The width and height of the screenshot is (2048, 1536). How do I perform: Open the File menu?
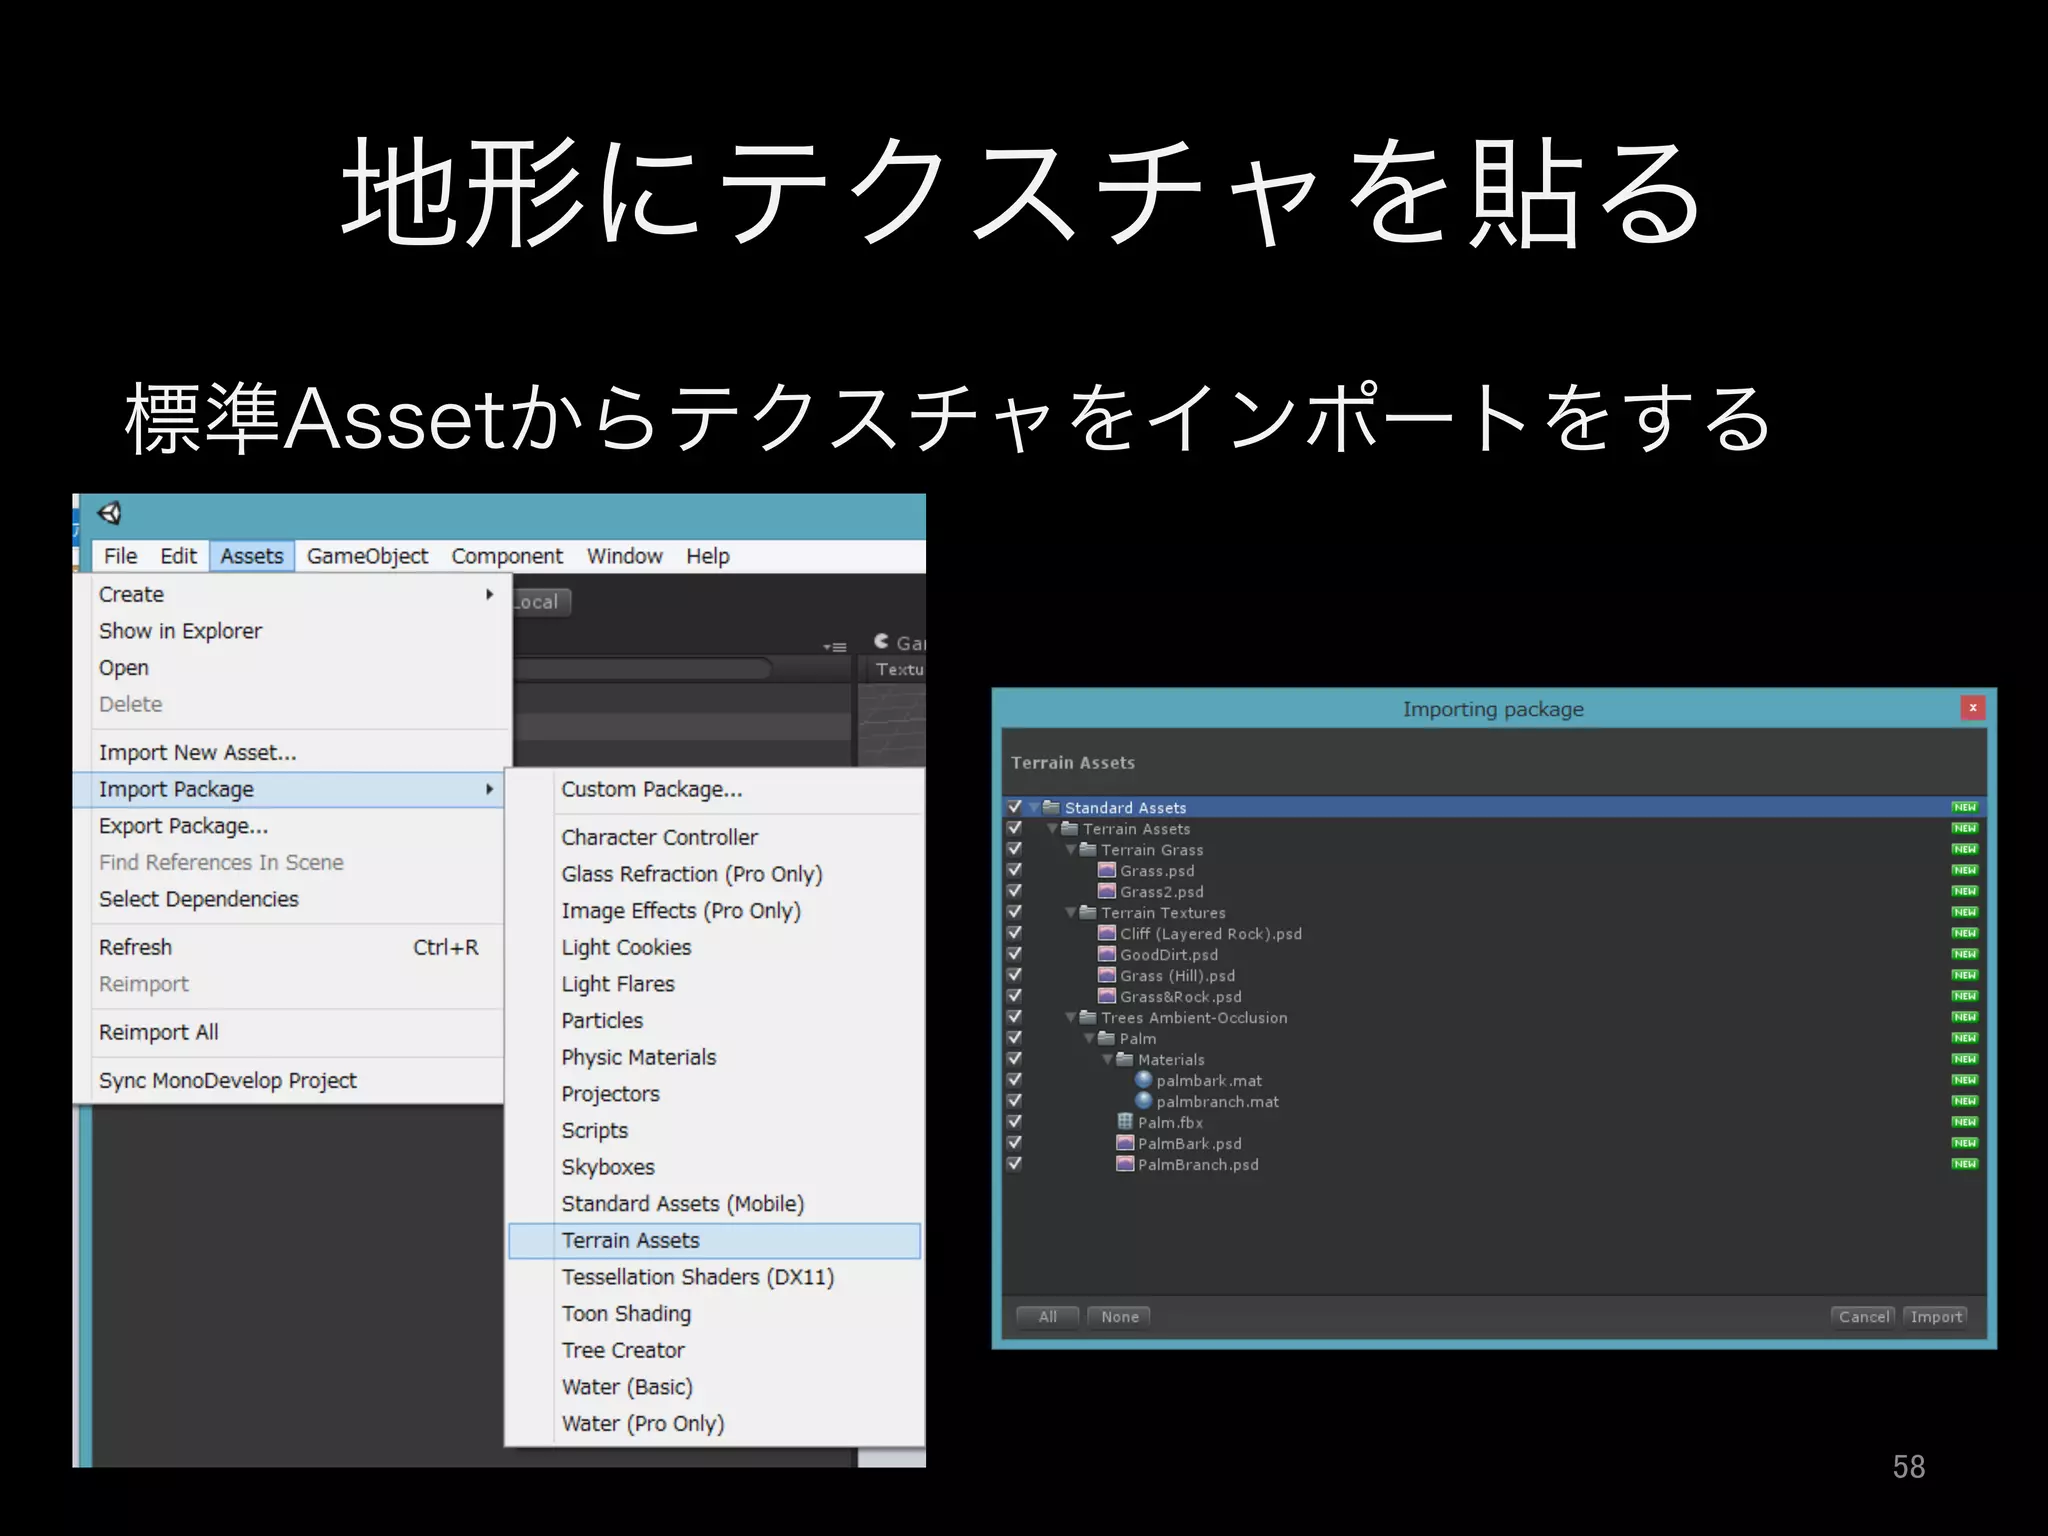pyautogui.click(x=120, y=556)
